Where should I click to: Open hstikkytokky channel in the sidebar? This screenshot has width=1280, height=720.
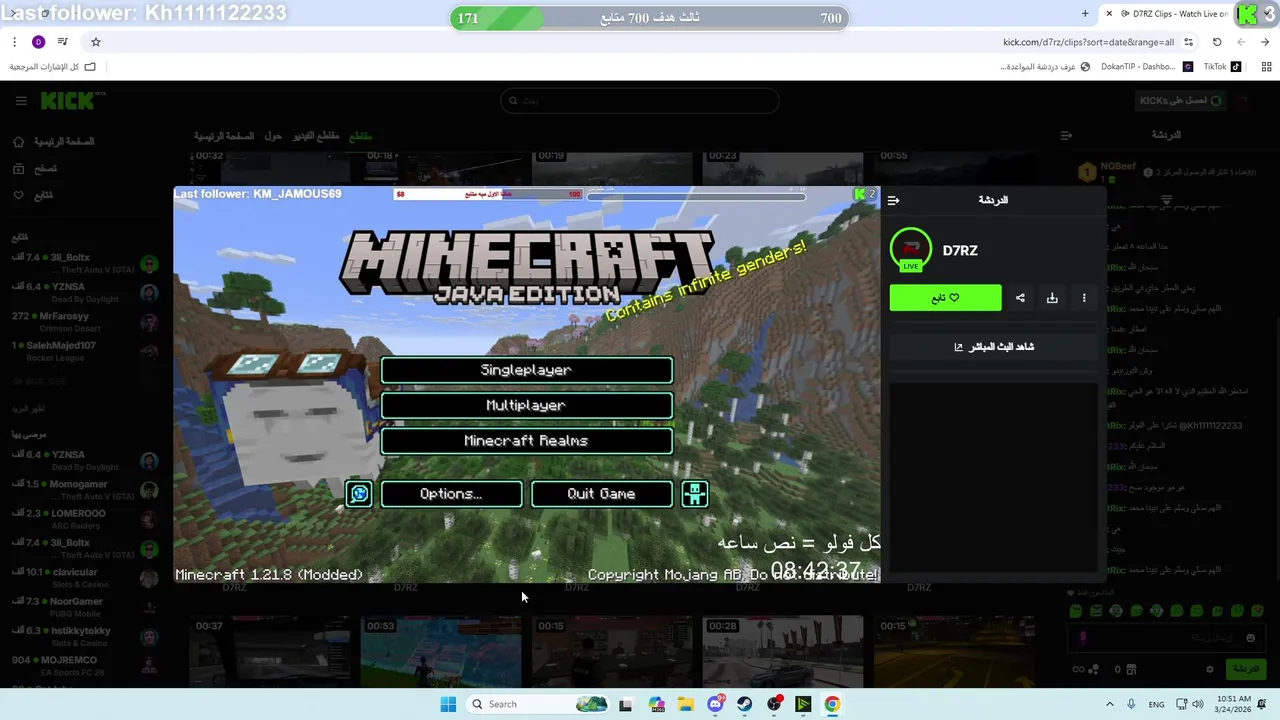(85, 636)
